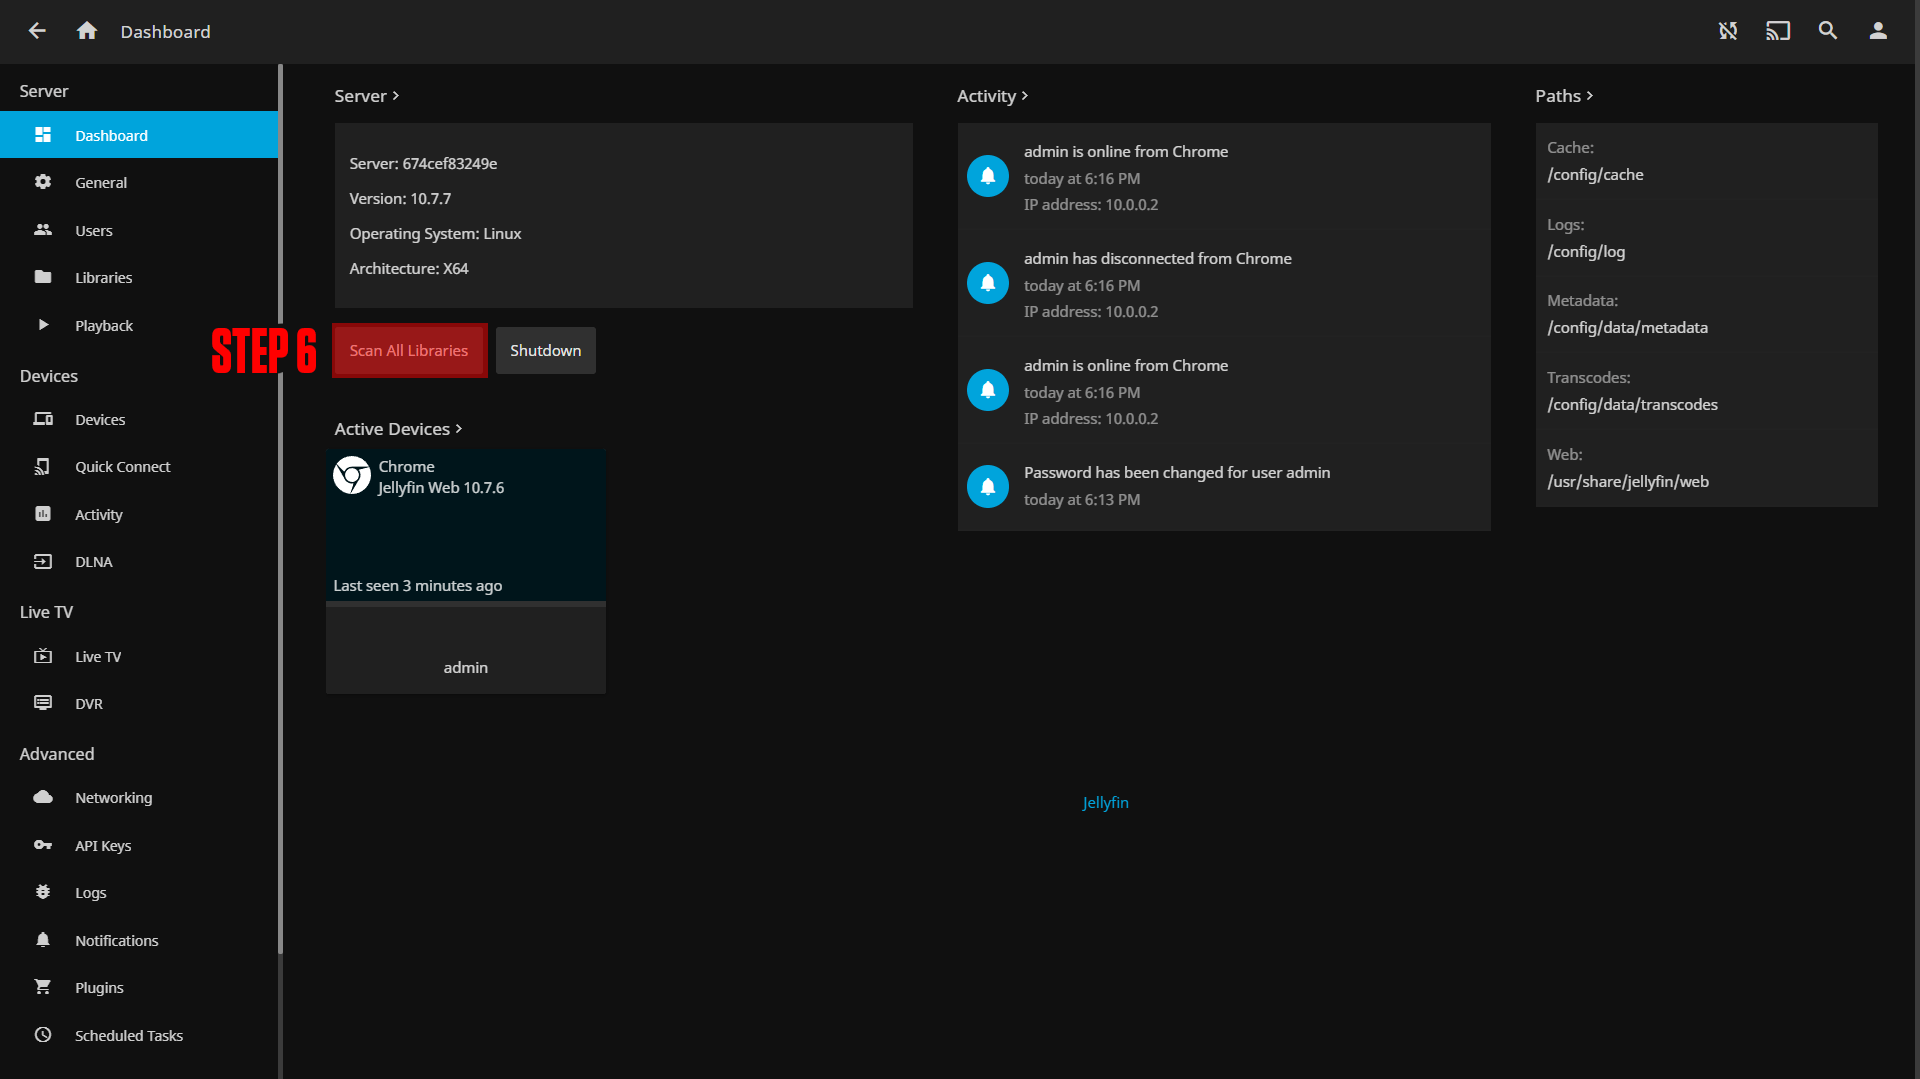Click the Shutdown button

(545, 350)
